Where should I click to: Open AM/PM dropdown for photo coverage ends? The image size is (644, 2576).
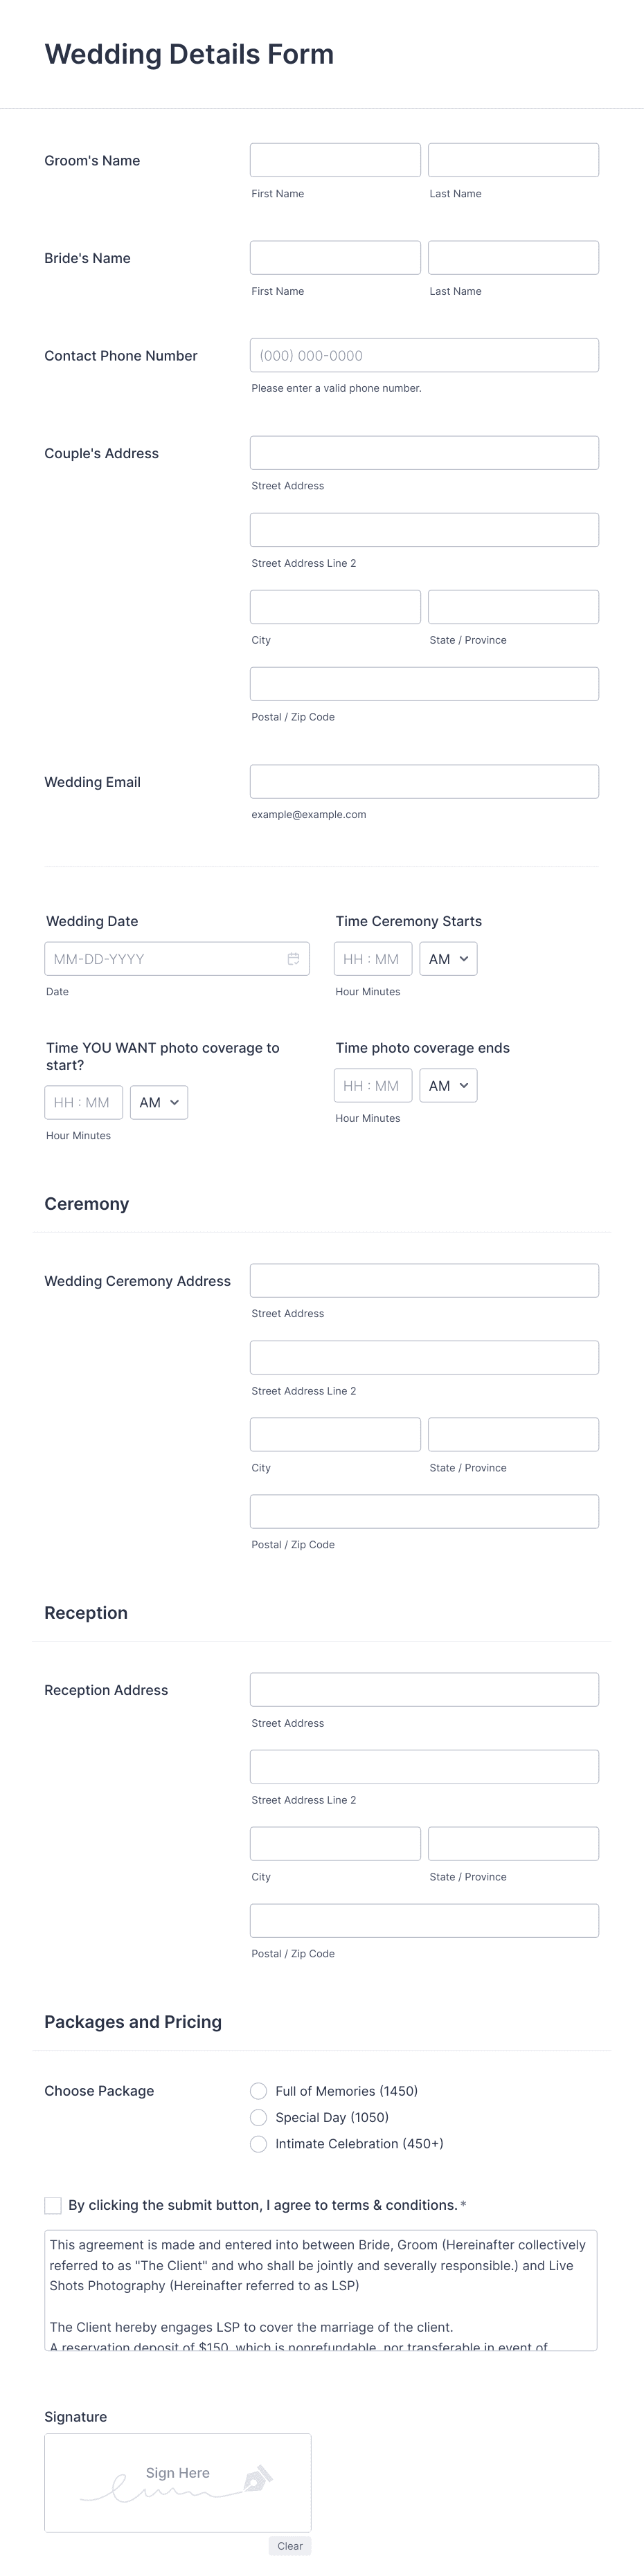(x=448, y=1085)
